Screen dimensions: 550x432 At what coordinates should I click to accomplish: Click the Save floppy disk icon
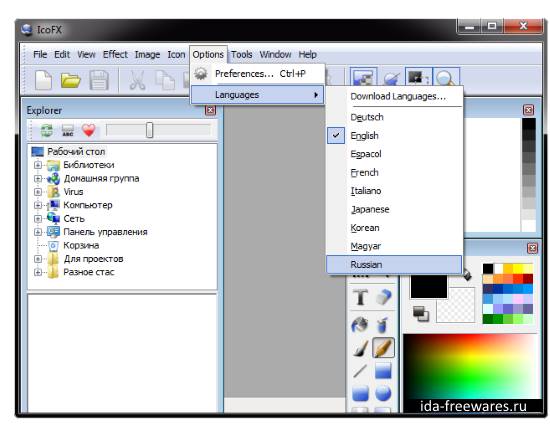tap(99, 80)
